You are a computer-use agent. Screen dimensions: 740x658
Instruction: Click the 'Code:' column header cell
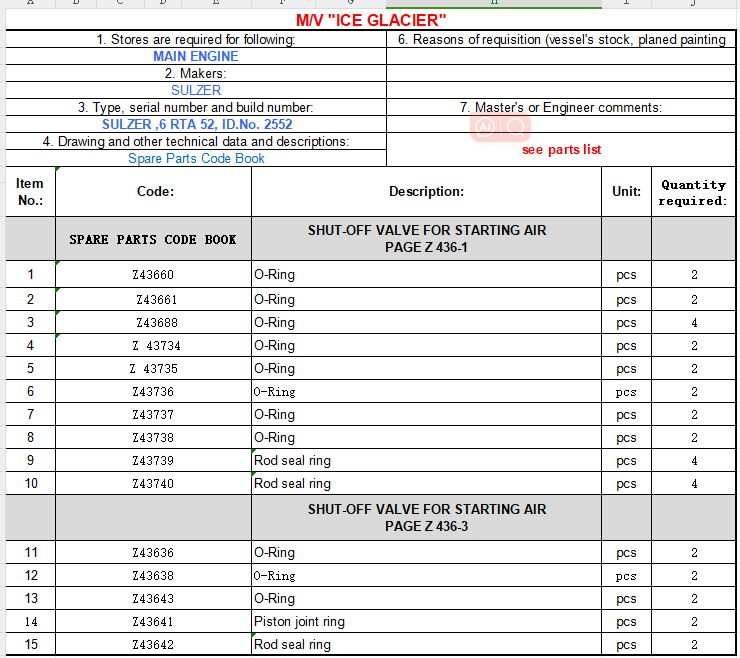(x=154, y=191)
